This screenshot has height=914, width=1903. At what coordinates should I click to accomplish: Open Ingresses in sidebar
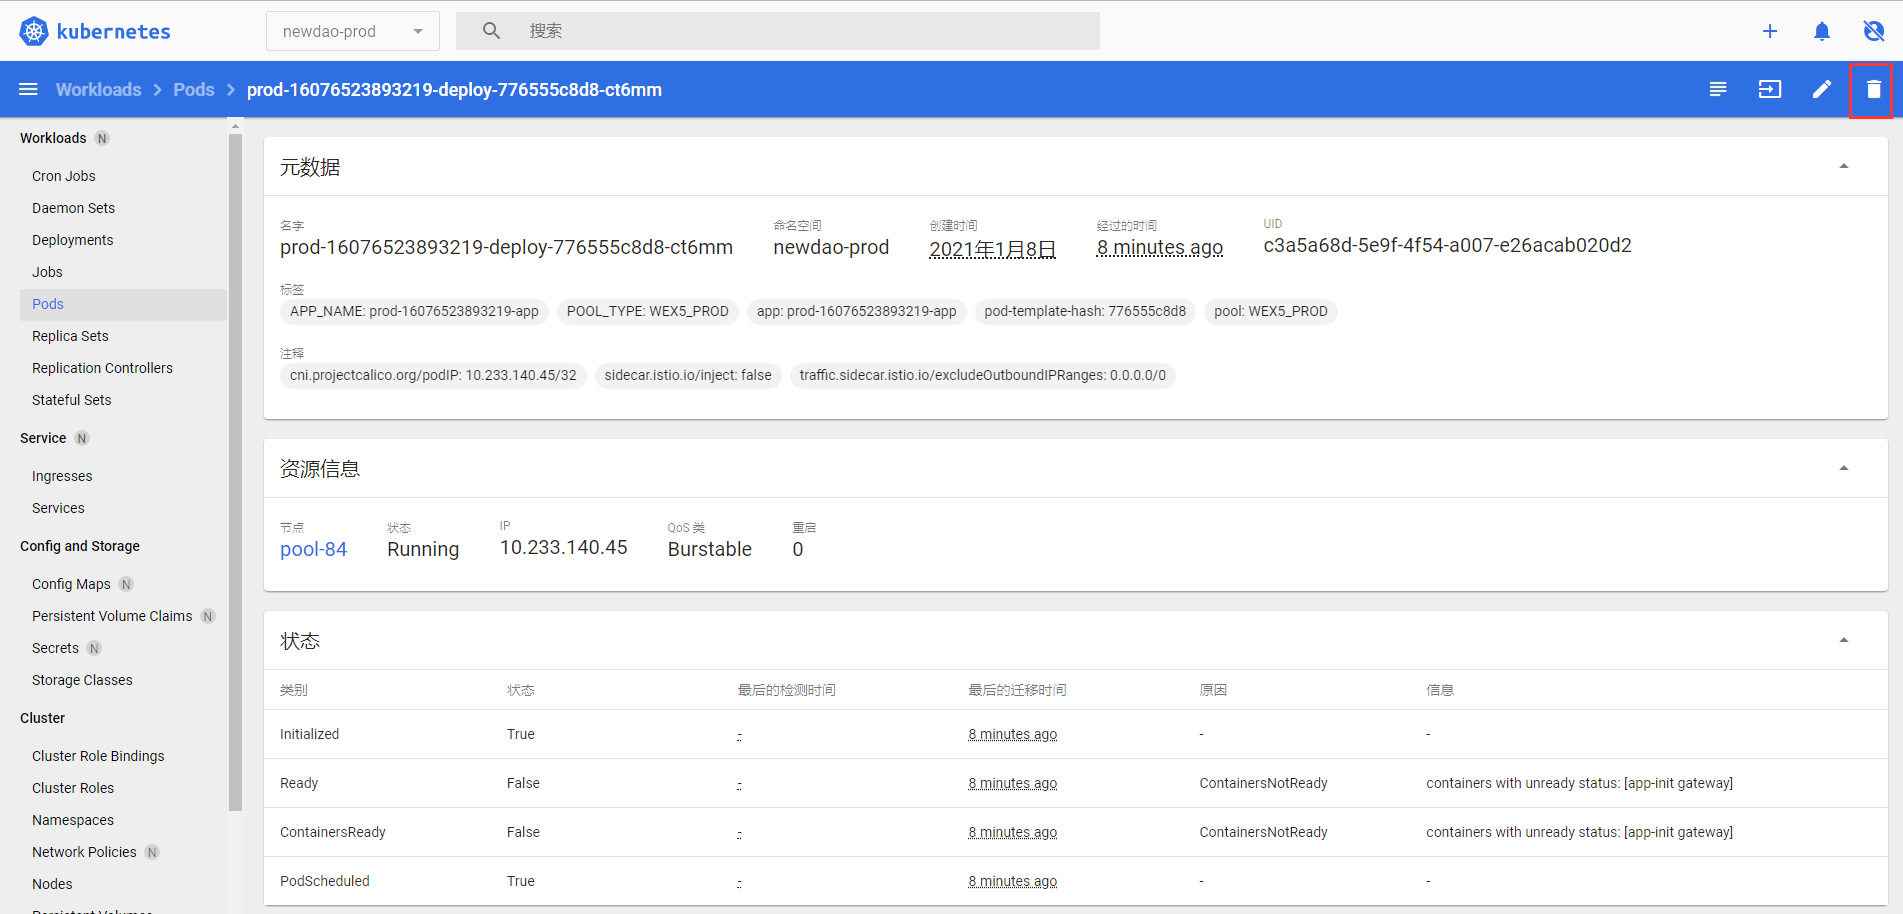62,476
